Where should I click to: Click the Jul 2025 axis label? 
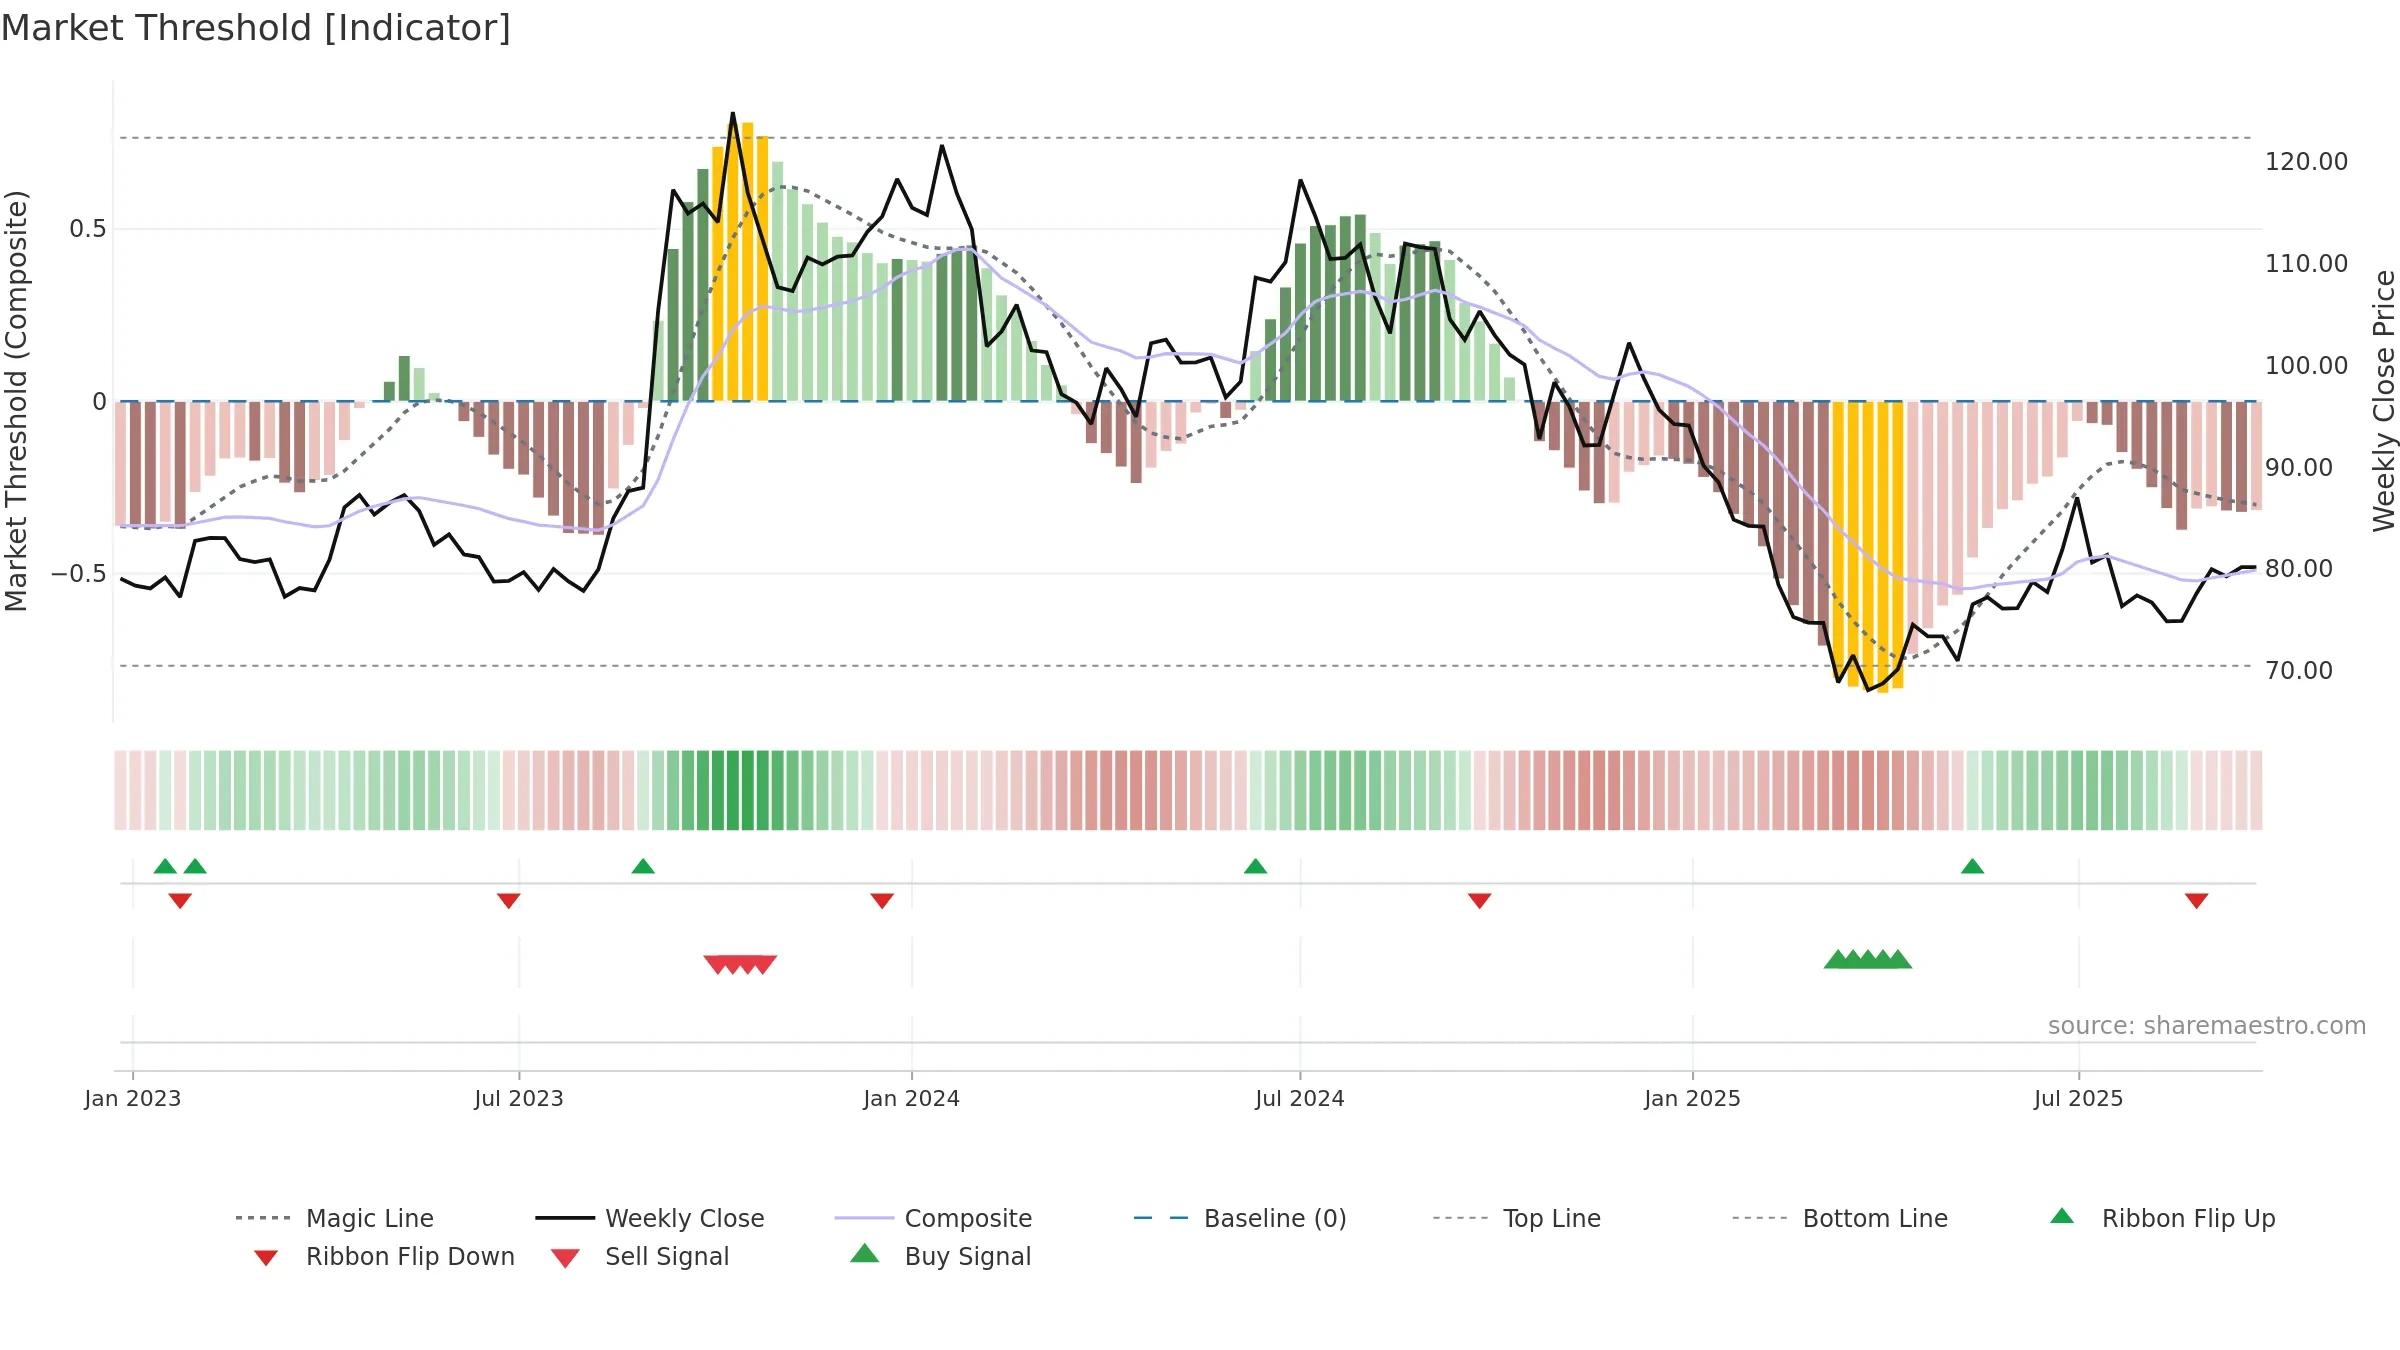2079,1098
